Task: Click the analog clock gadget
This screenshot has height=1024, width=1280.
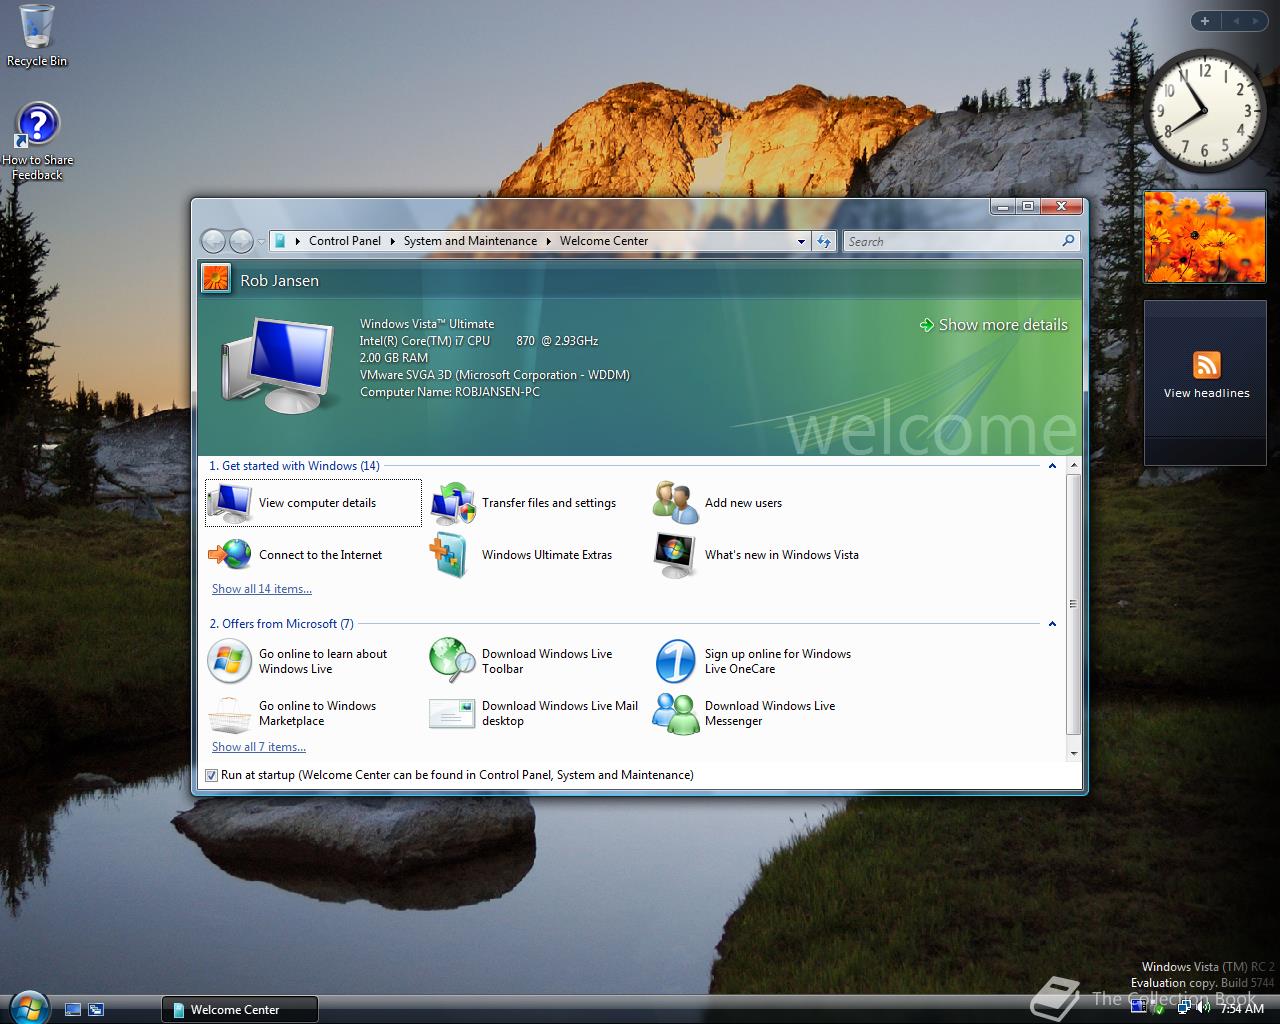Action: tap(1205, 111)
